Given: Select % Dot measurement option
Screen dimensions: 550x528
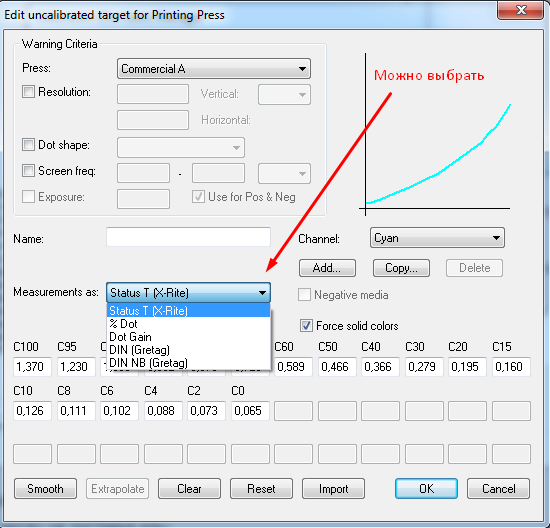Looking at the screenshot, I should point(188,323).
